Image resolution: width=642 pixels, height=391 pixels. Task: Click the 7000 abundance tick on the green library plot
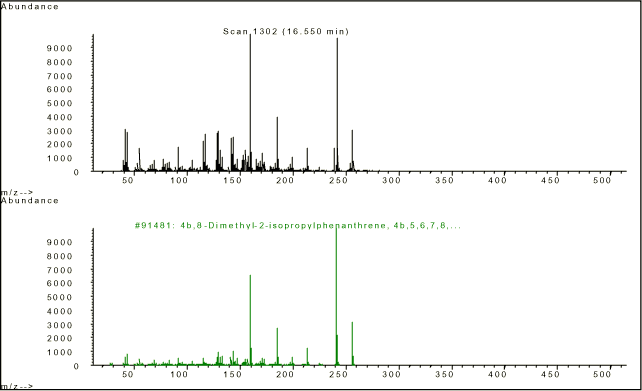point(60,270)
